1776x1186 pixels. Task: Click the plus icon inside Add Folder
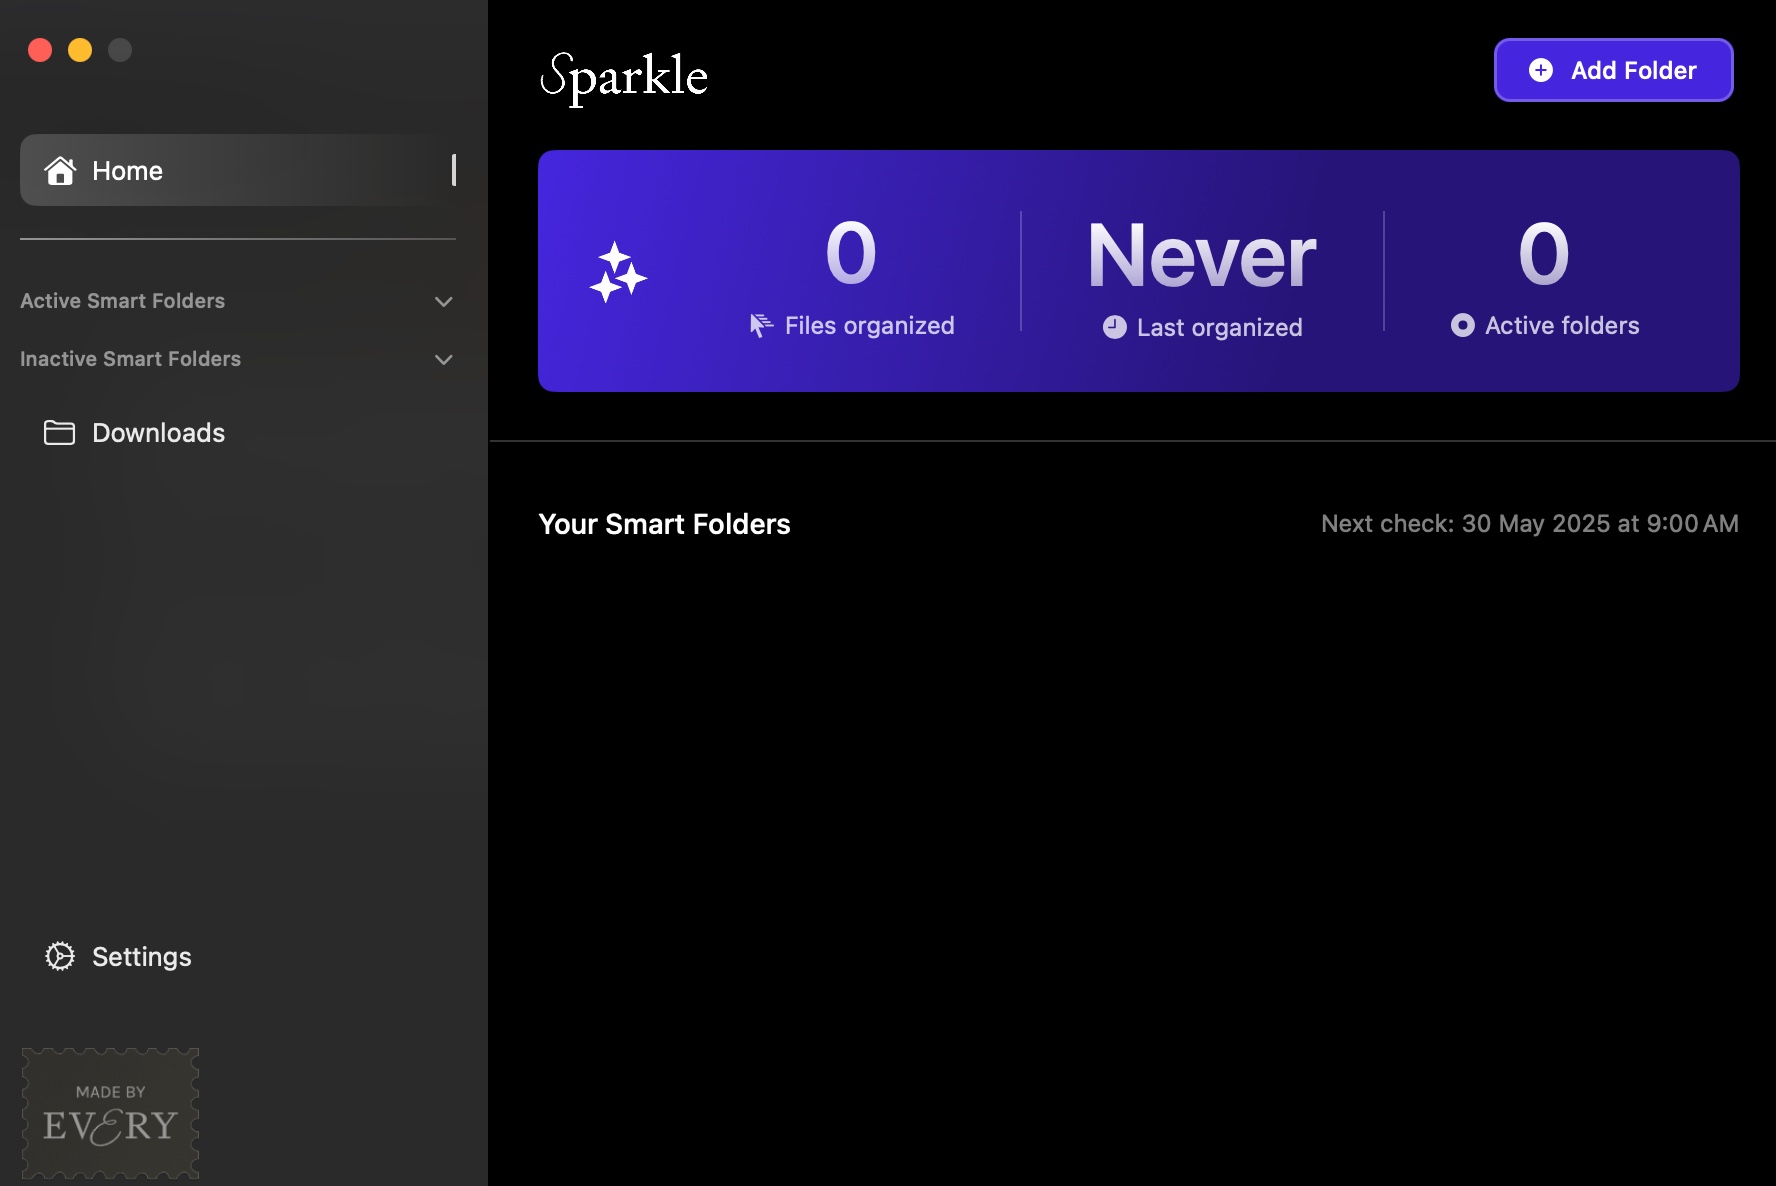click(1540, 70)
